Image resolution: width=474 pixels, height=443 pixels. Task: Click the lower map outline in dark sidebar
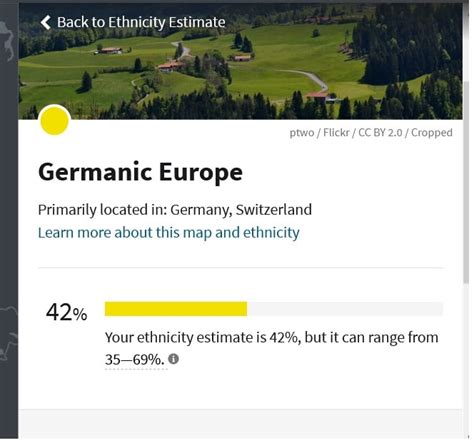coord(8,333)
